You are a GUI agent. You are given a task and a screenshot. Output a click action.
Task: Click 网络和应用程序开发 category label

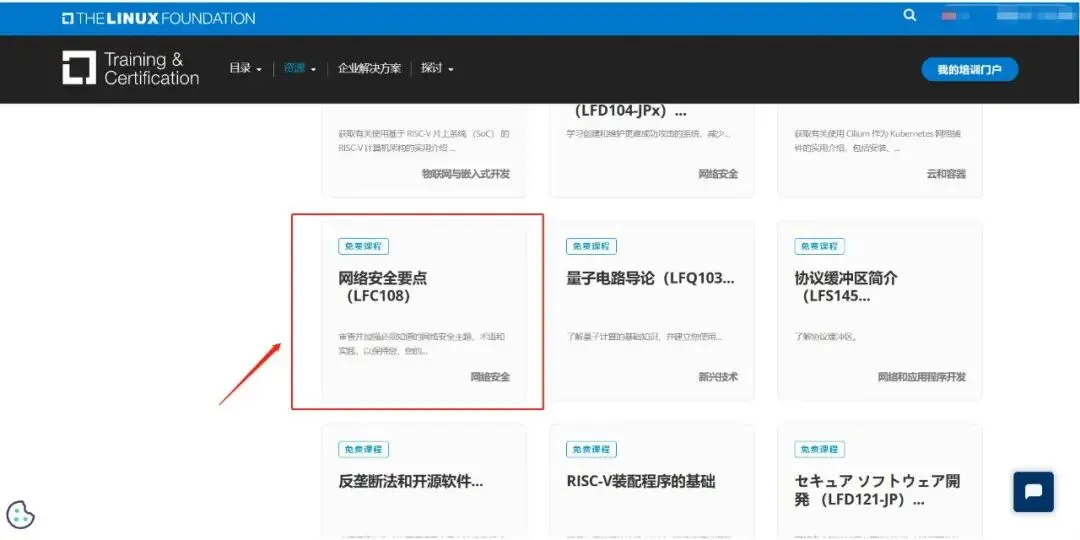[922, 377]
